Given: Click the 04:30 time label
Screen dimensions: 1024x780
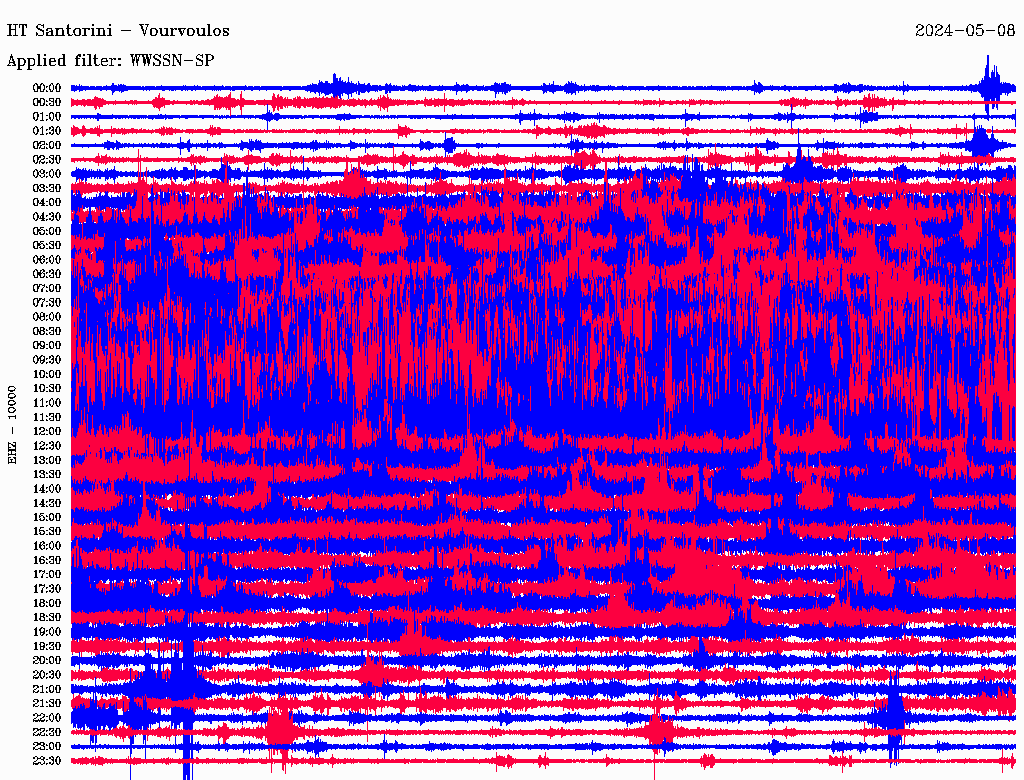Looking at the screenshot, I should click(x=47, y=217).
